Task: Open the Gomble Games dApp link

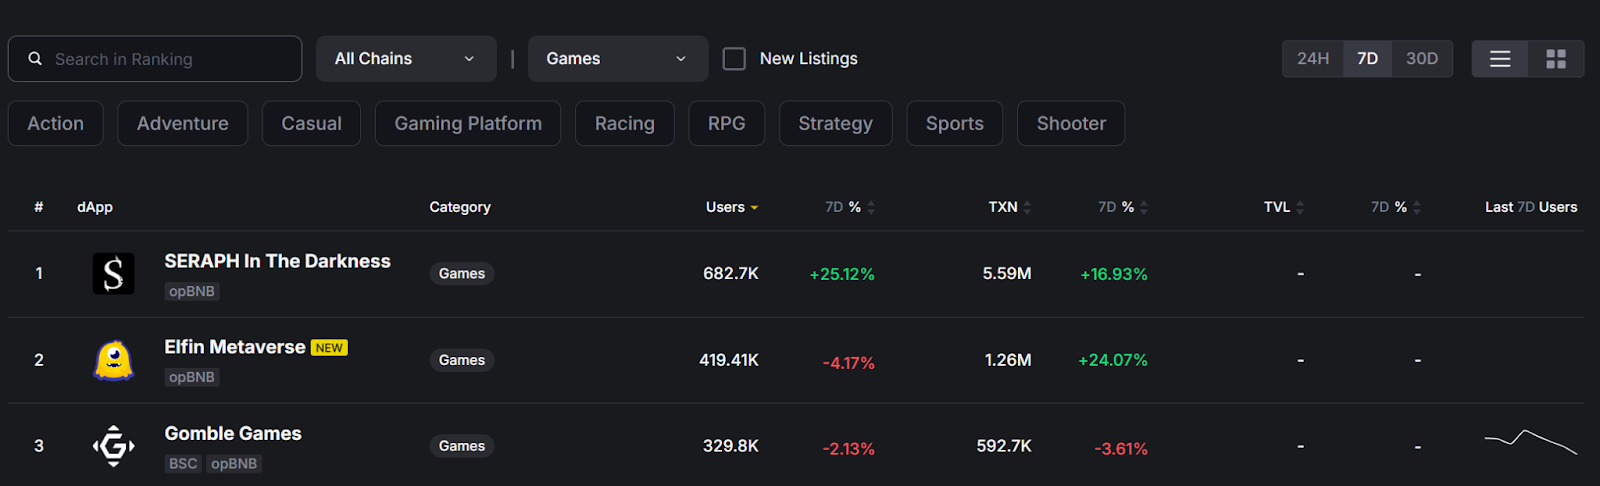Action: click(233, 433)
